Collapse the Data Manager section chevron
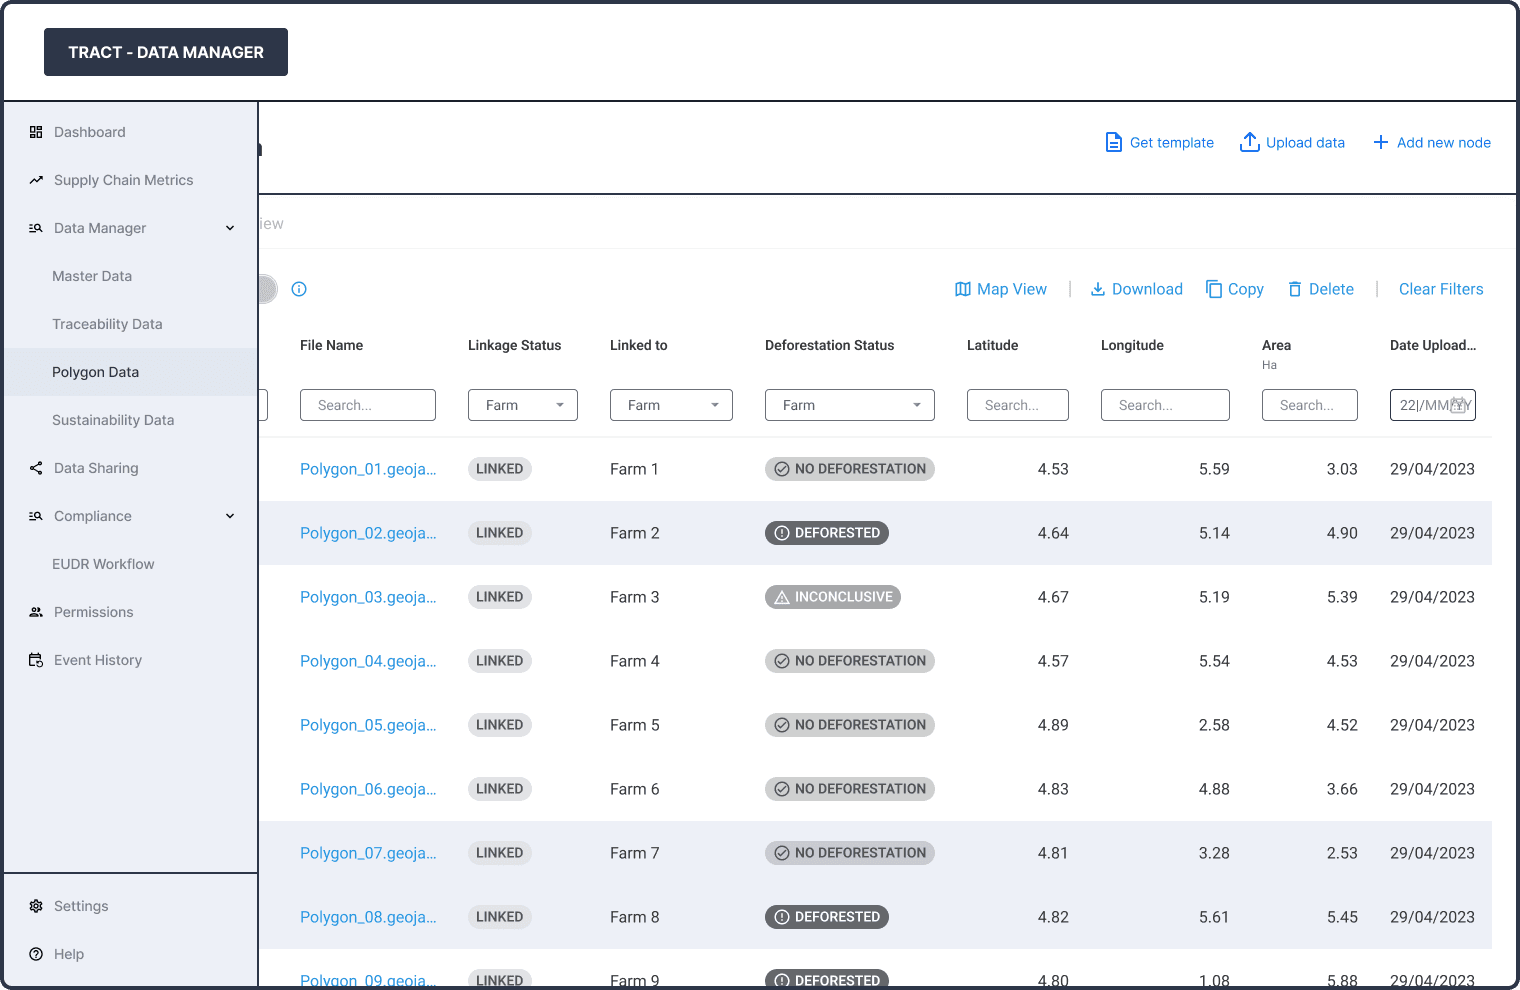 tap(230, 228)
